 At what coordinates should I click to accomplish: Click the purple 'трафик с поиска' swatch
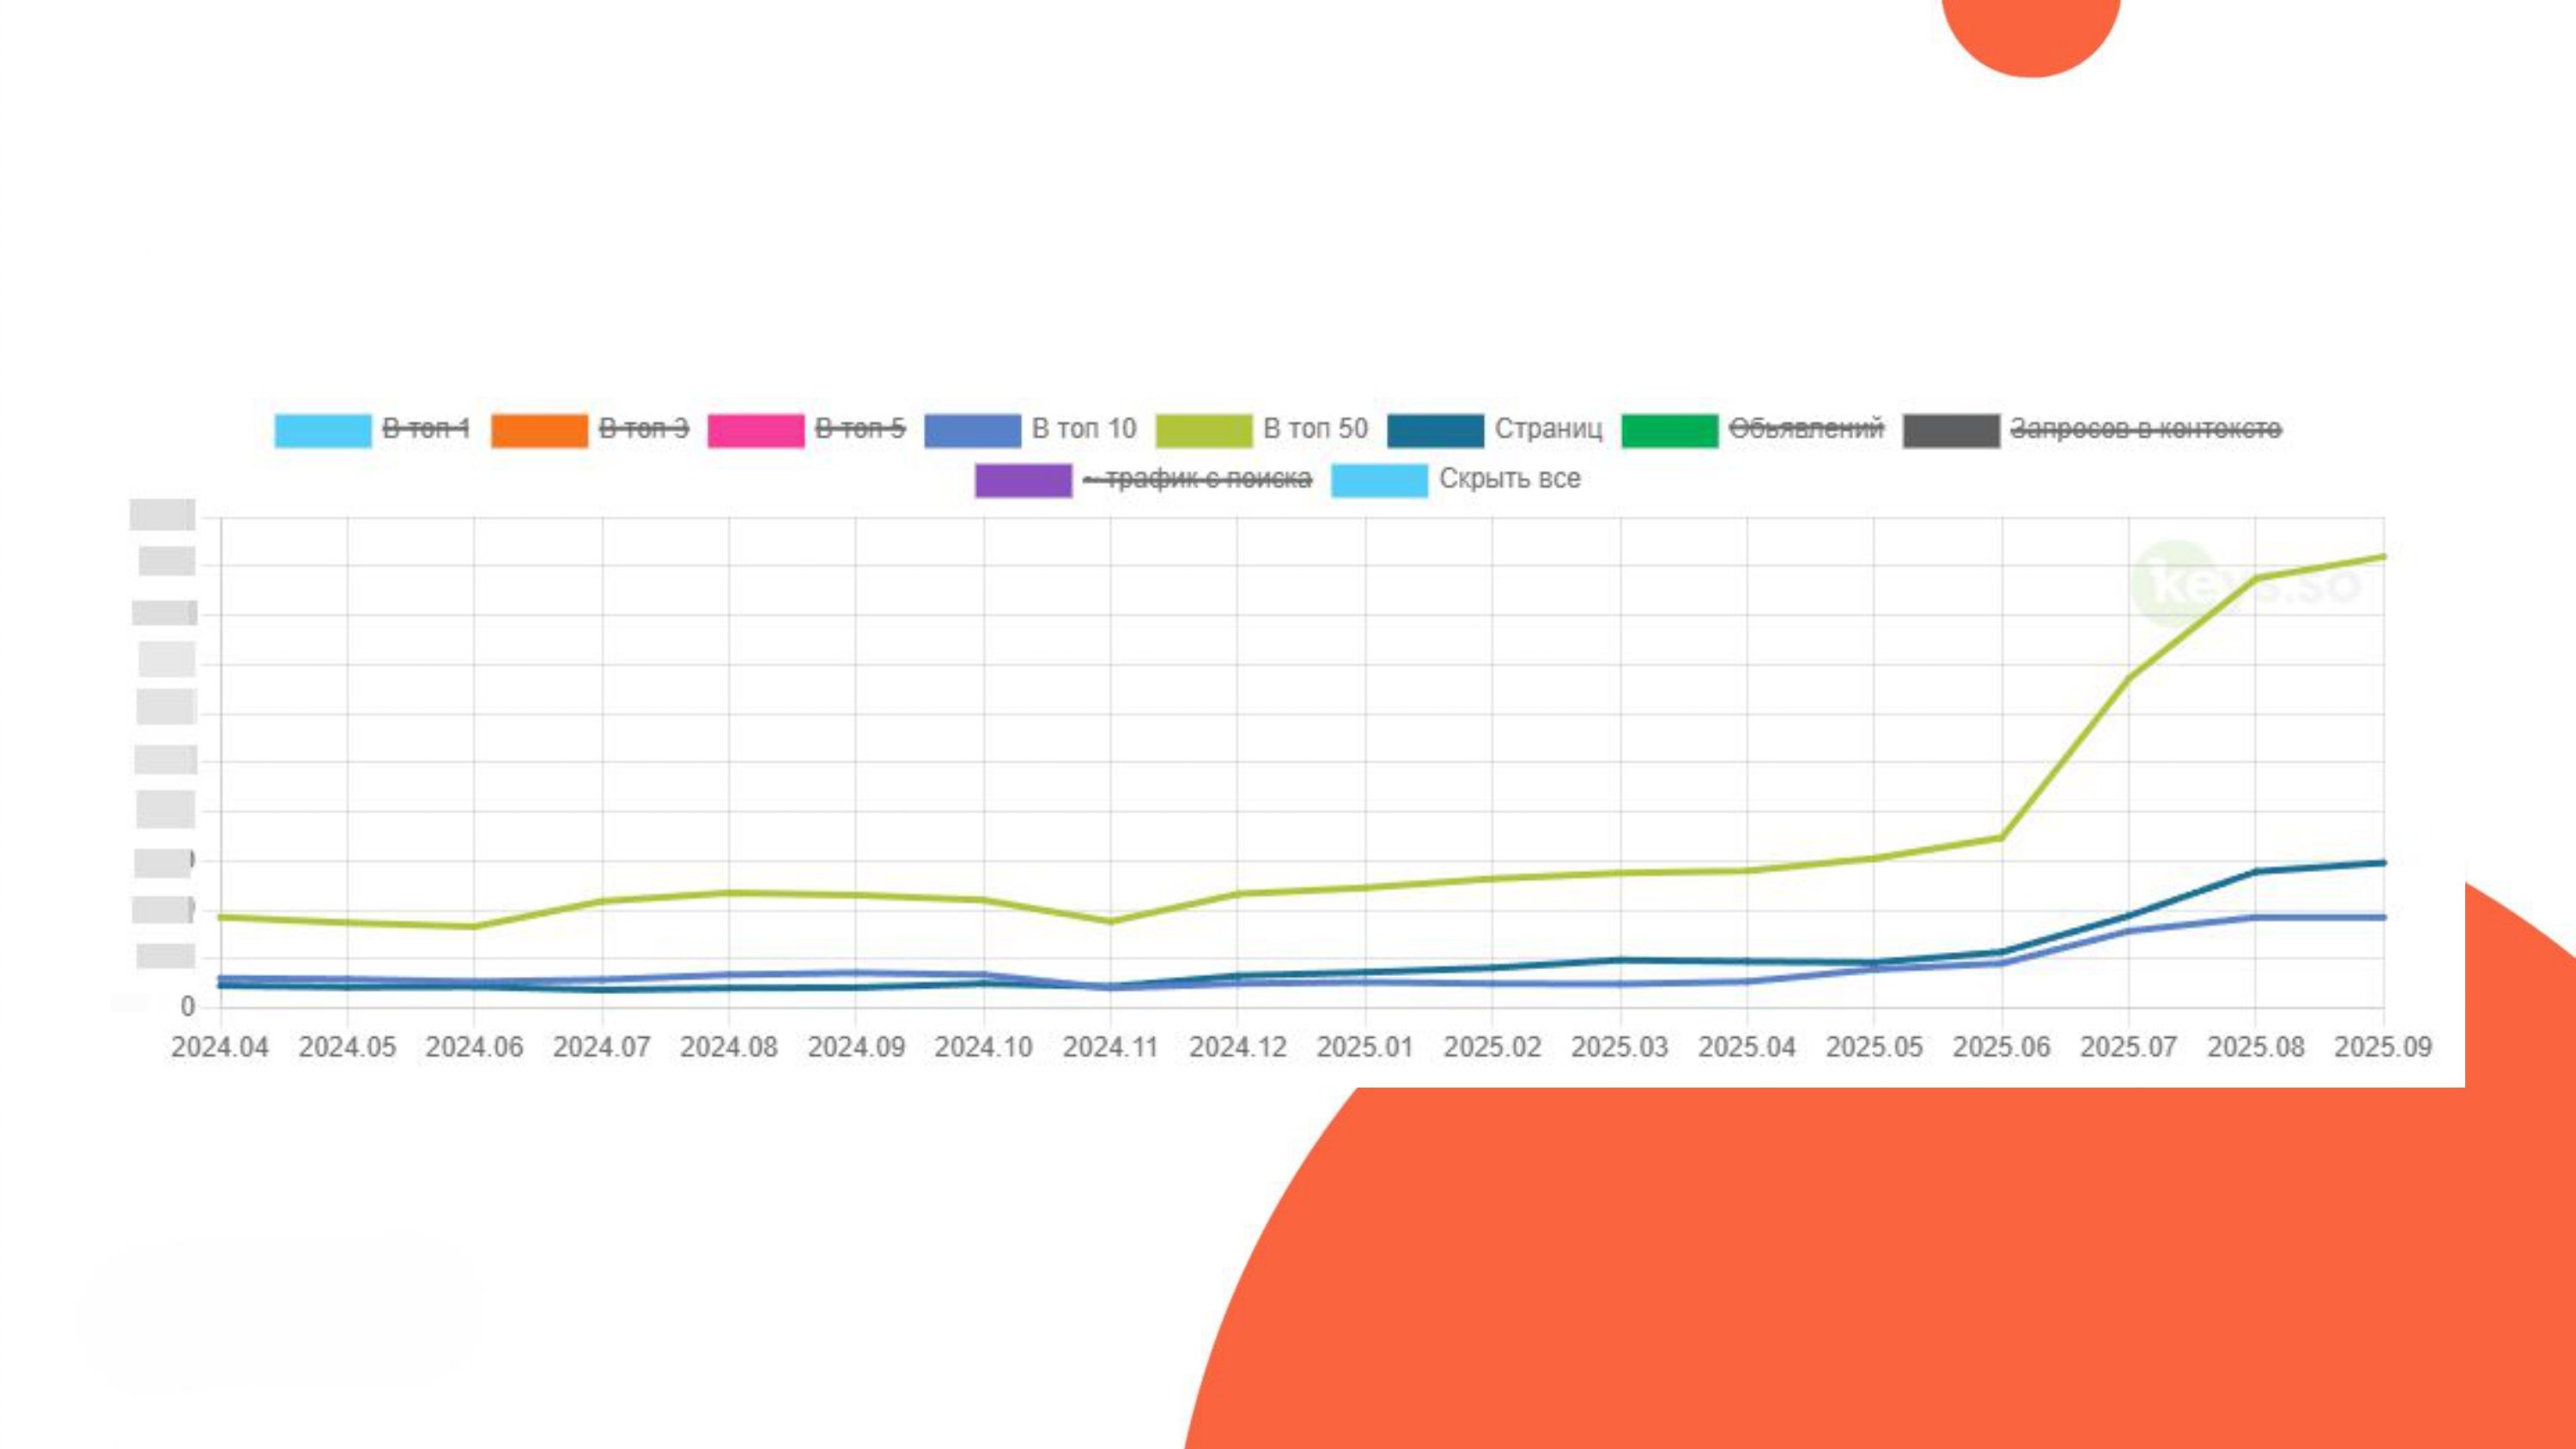point(1023,480)
